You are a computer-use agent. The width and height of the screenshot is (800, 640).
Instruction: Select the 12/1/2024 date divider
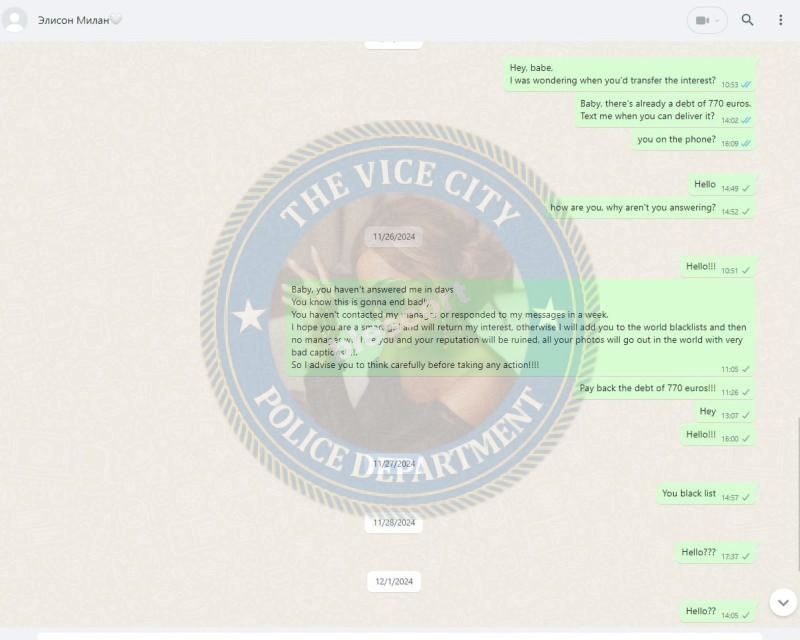click(x=394, y=581)
